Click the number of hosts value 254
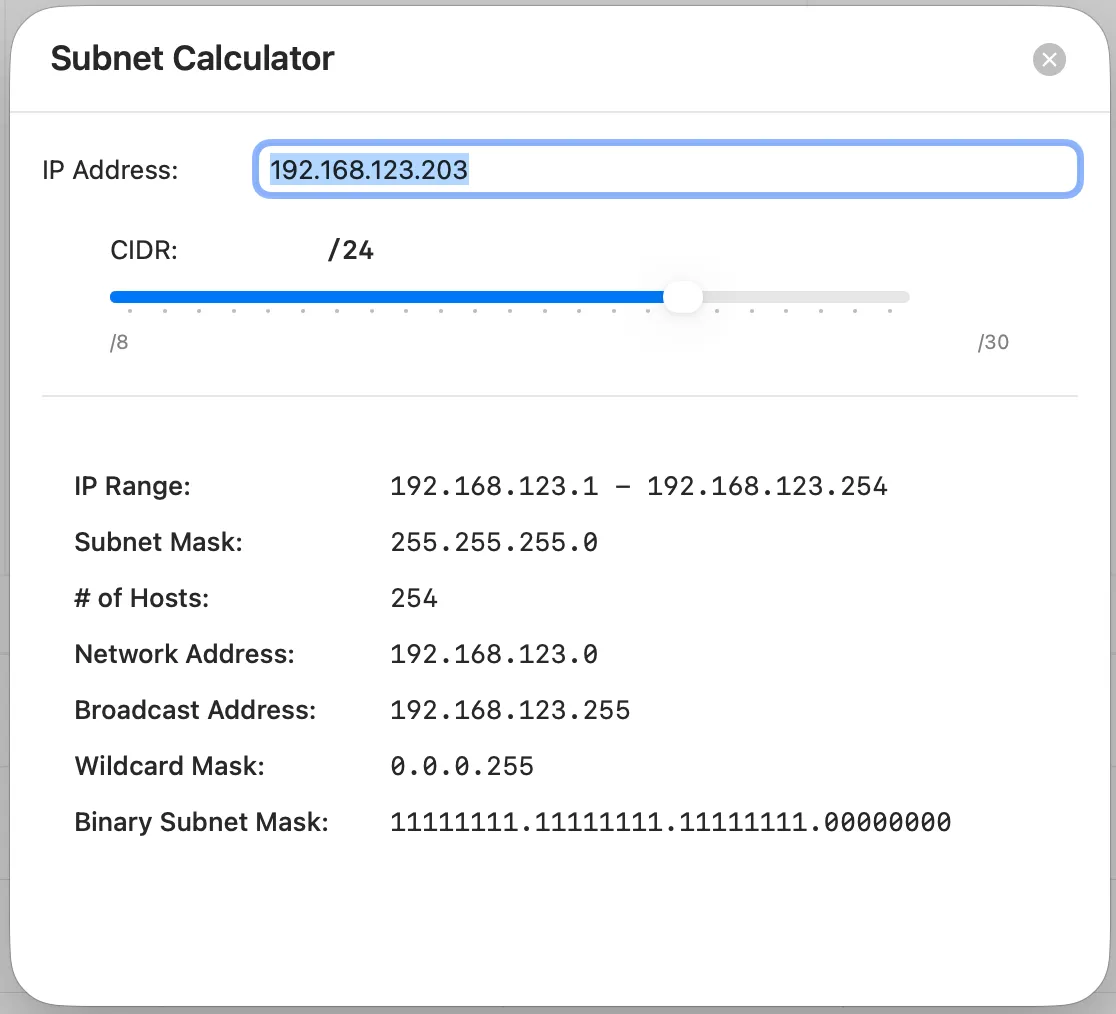Screen dimensions: 1116x1014 [414, 599]
